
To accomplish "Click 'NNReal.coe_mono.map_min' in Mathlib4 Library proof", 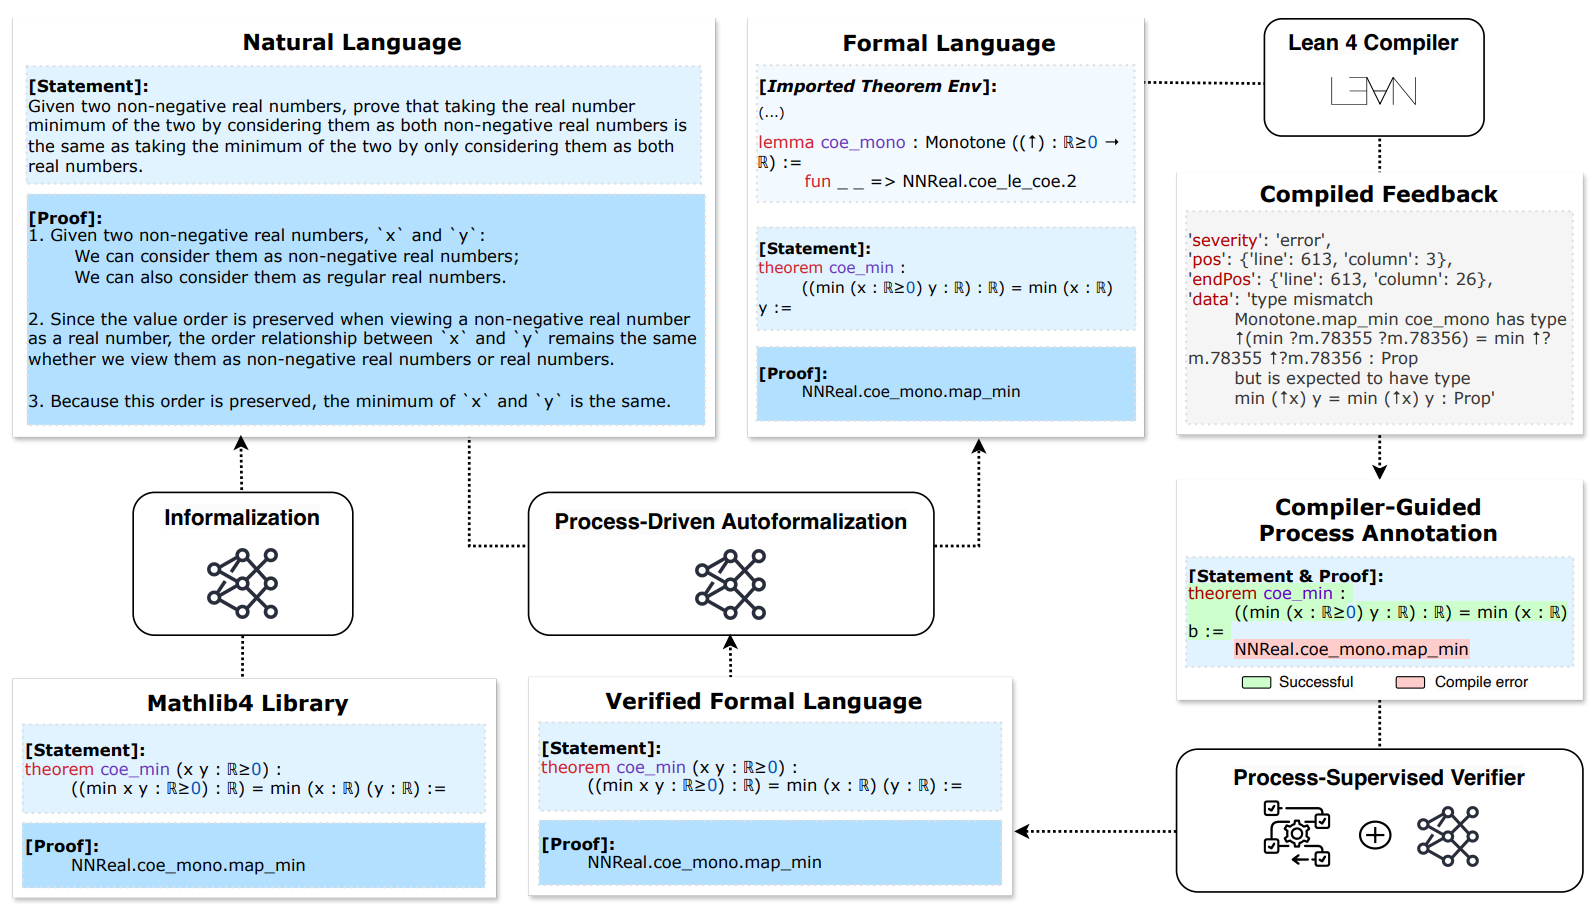I will [x=188, y=865].
